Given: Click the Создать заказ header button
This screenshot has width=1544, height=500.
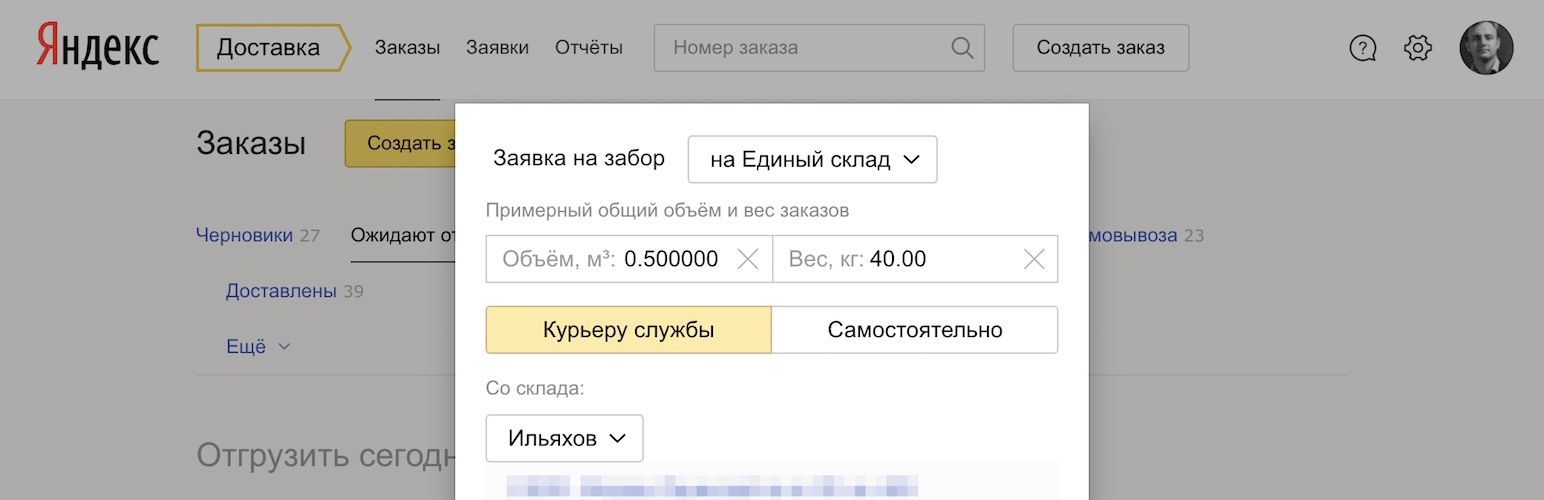Looking at the screenshot, I should [x=1100, y=48].
